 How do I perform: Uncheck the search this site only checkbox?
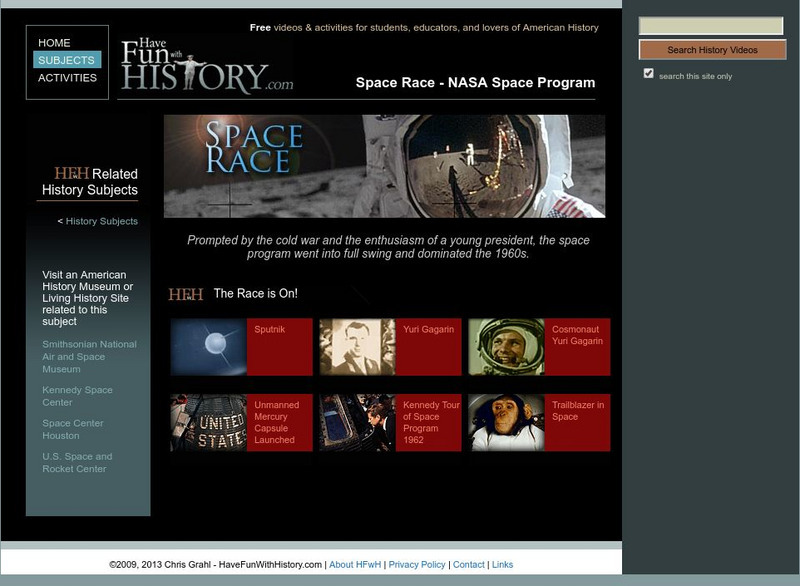(x=648, y=73)
